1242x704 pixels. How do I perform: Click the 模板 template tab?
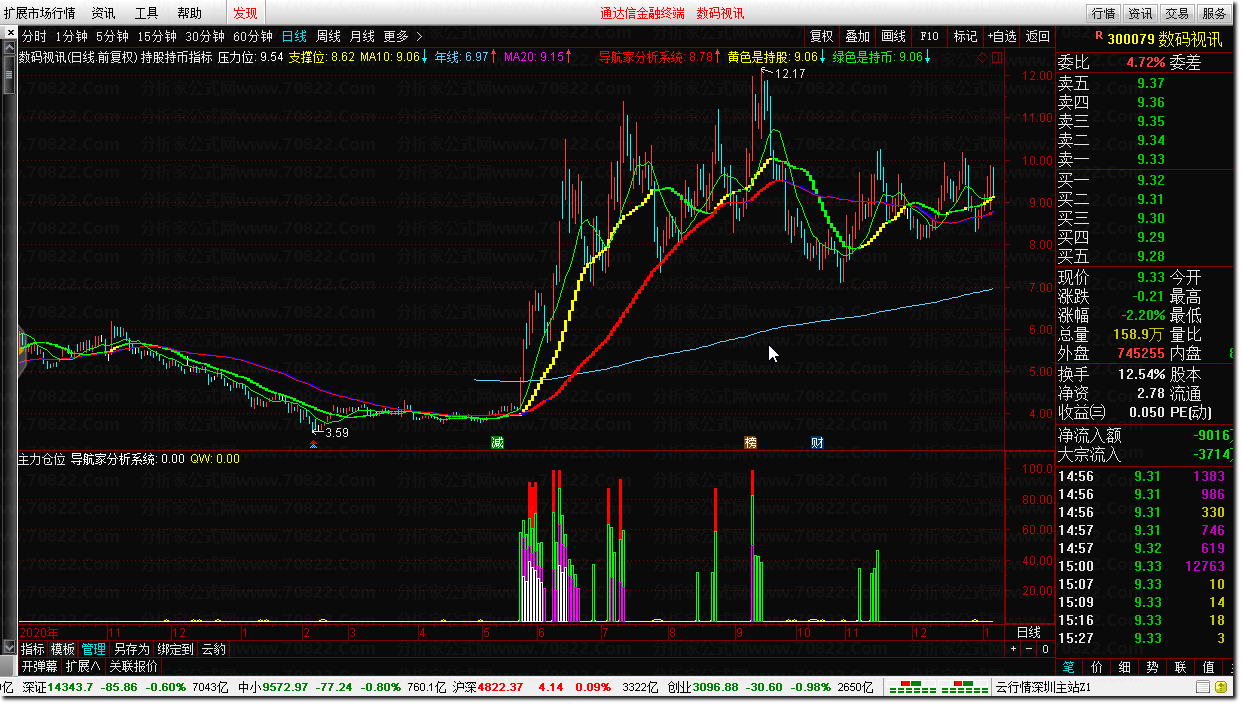tap(63, 649)
